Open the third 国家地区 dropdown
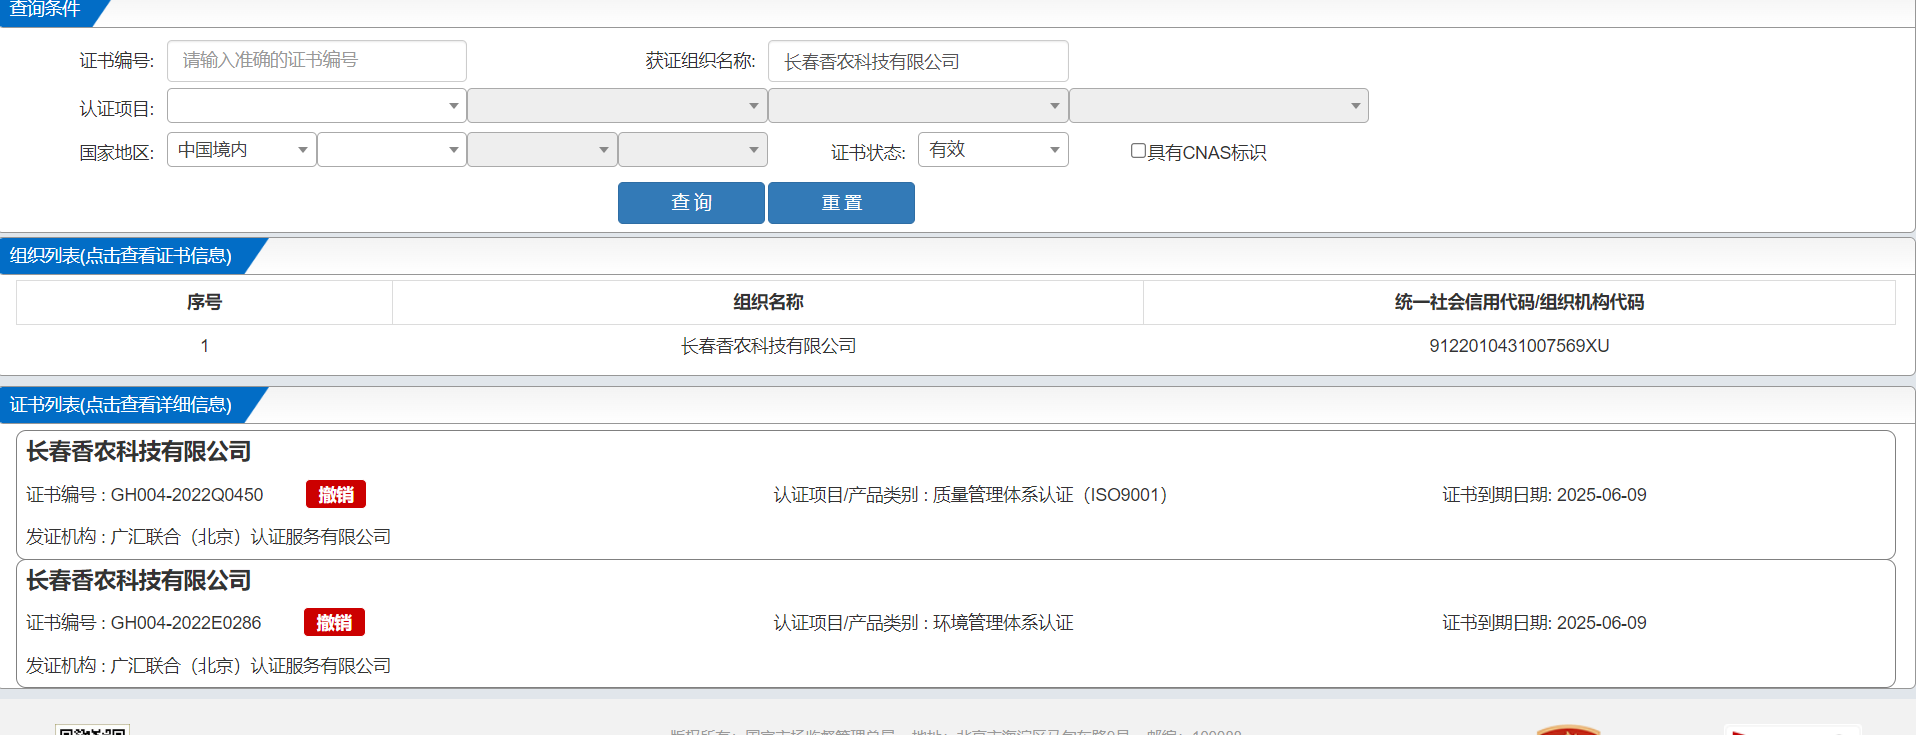 tap(542, 150)
